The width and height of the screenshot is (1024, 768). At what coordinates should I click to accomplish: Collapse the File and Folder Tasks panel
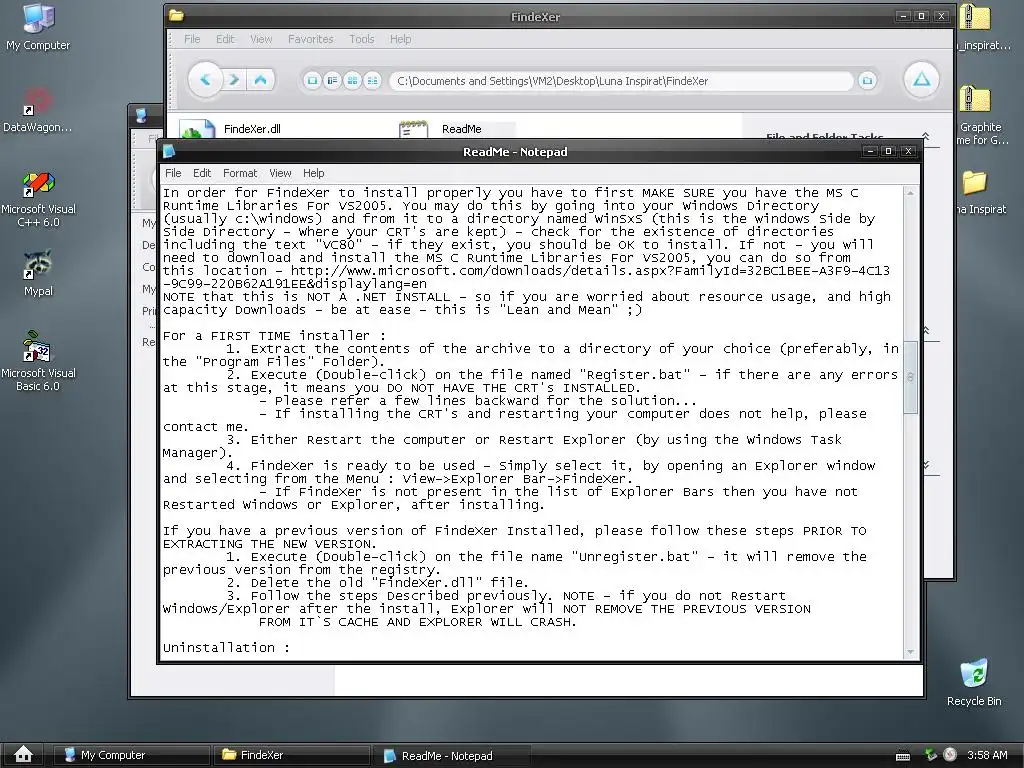(925, 136)
